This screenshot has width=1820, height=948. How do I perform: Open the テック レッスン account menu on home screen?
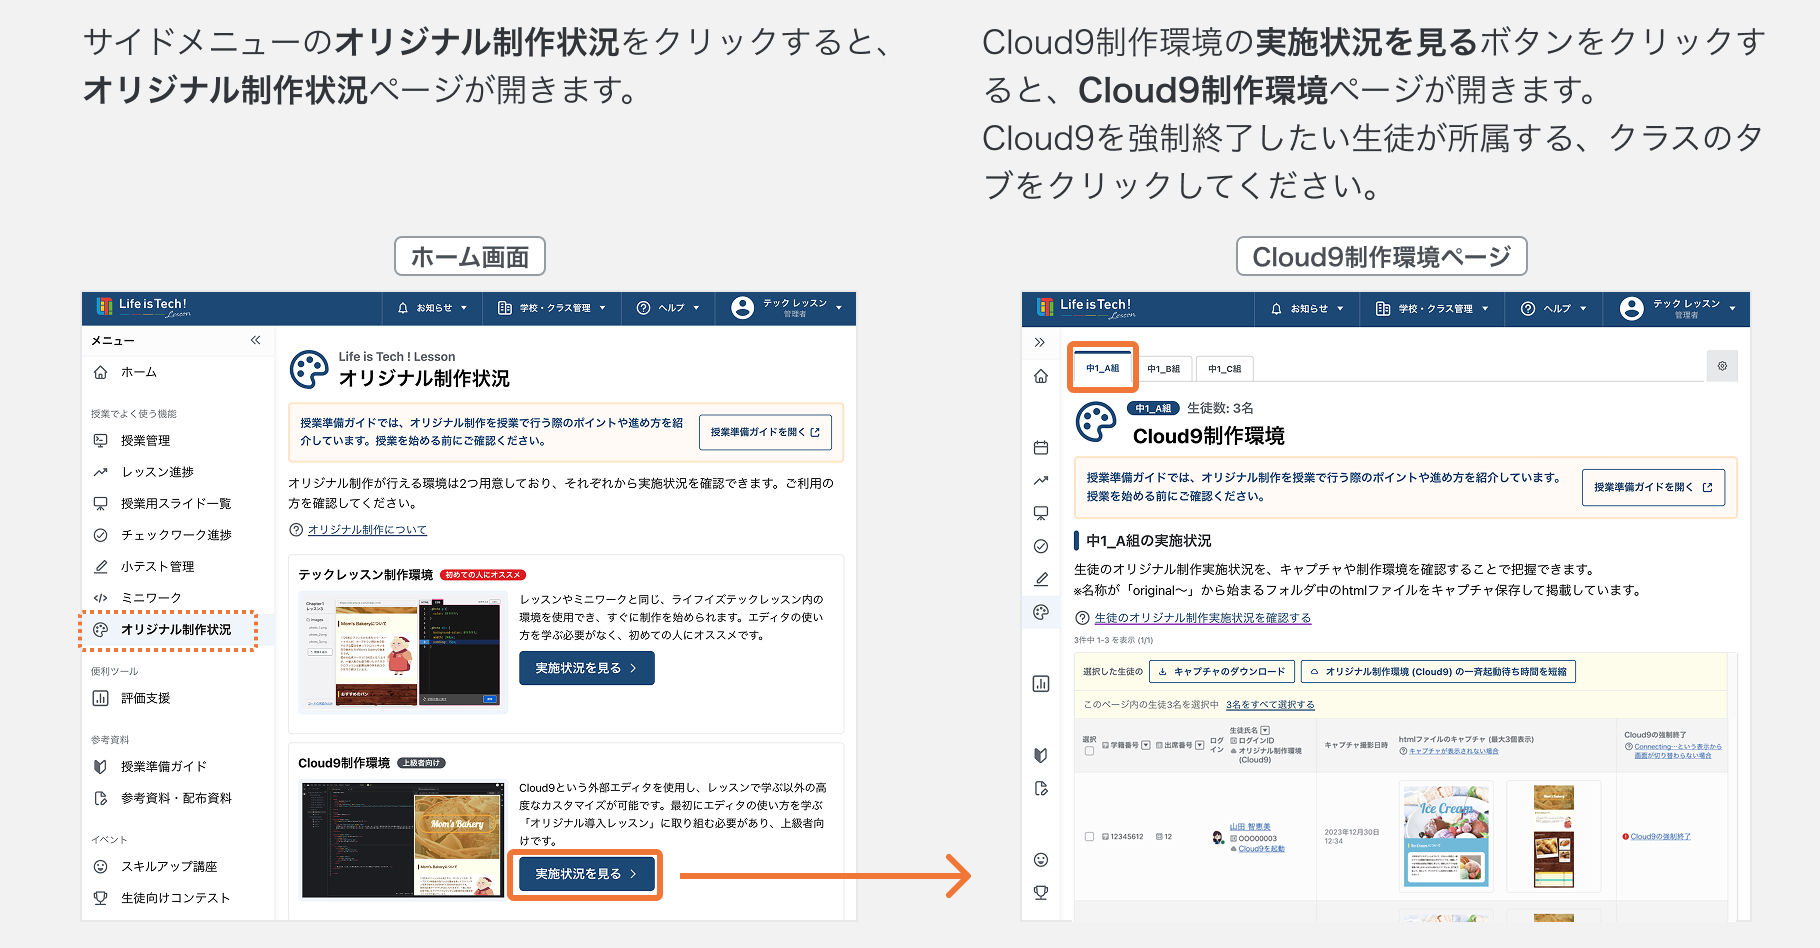(787, 308)
